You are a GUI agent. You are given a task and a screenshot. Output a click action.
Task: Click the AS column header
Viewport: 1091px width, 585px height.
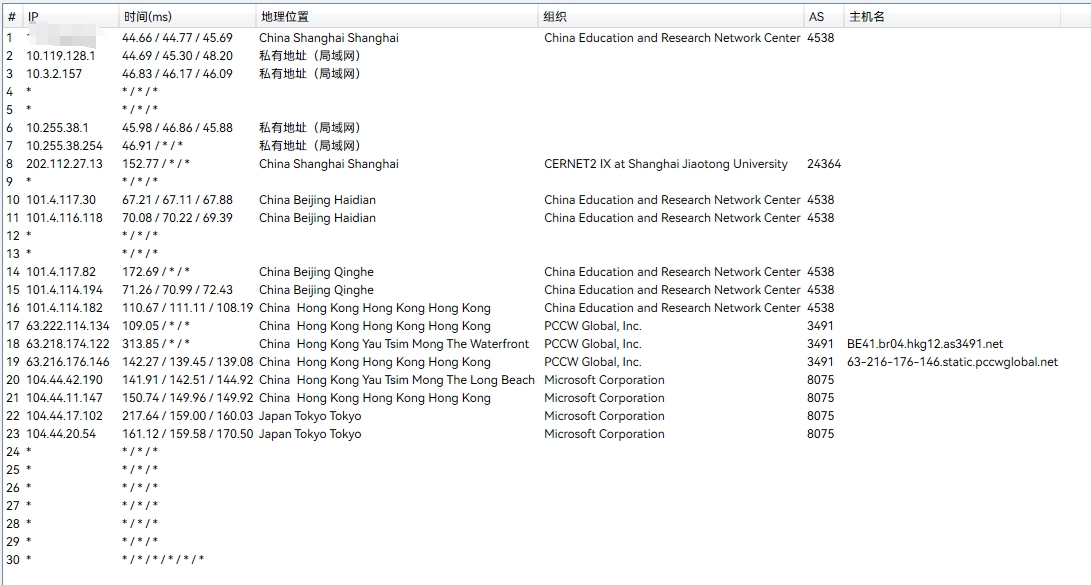click(x=816, y=17)
